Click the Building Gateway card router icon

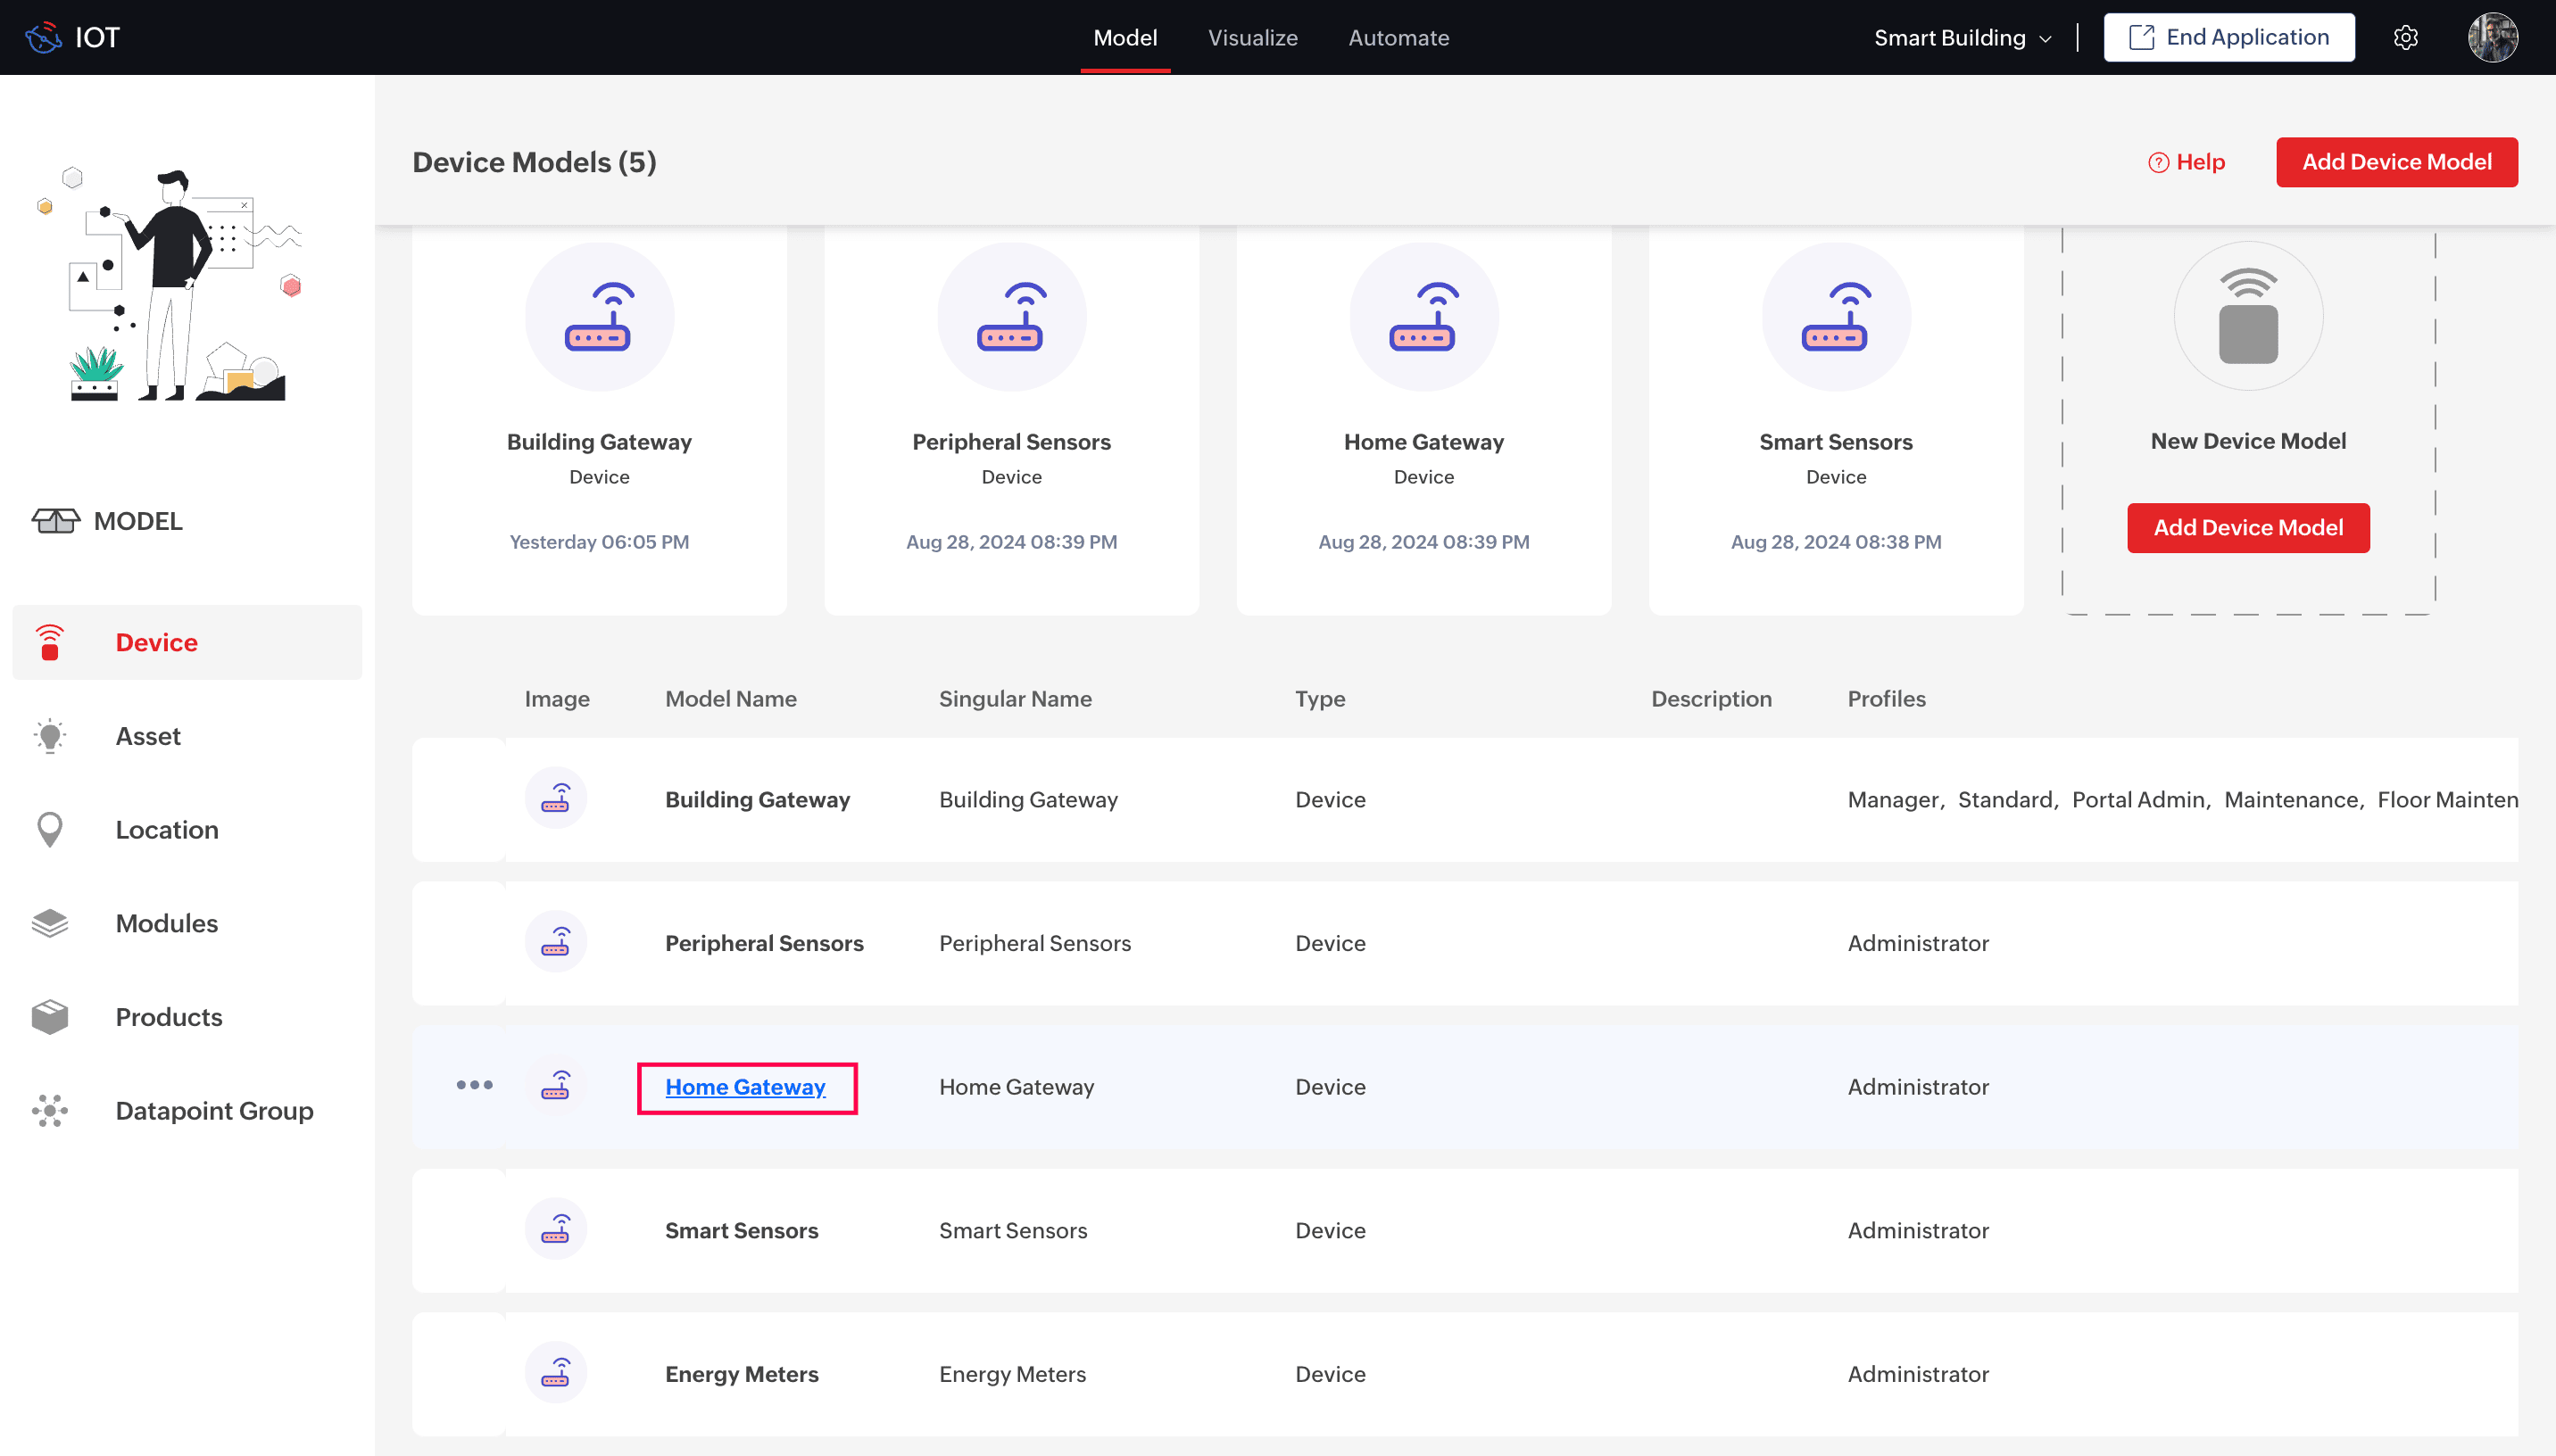coord(598,317)
